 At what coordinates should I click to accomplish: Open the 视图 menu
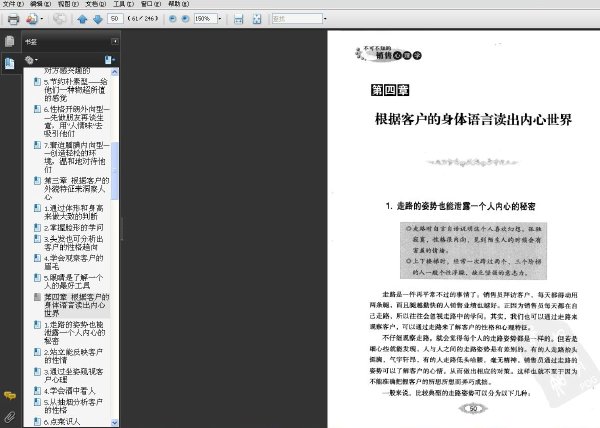point(68,4)
